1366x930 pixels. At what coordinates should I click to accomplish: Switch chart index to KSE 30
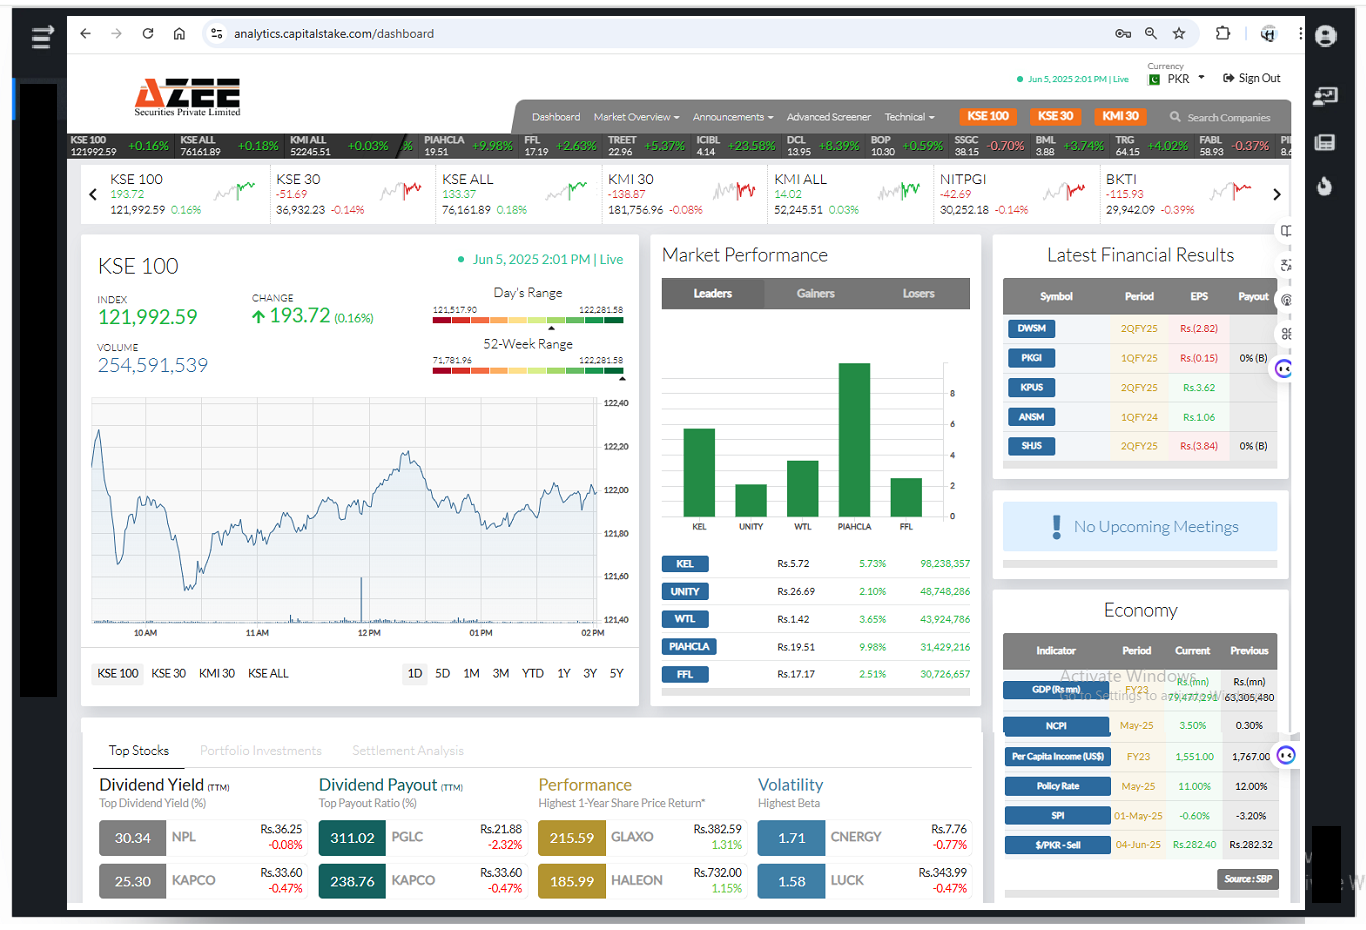[x=169, y=674]
